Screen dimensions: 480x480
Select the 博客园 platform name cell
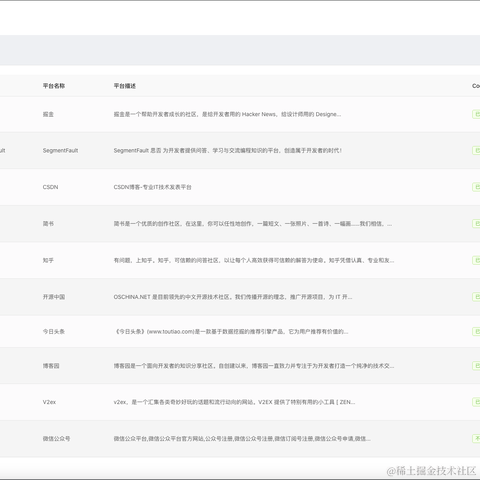(51, 366)
